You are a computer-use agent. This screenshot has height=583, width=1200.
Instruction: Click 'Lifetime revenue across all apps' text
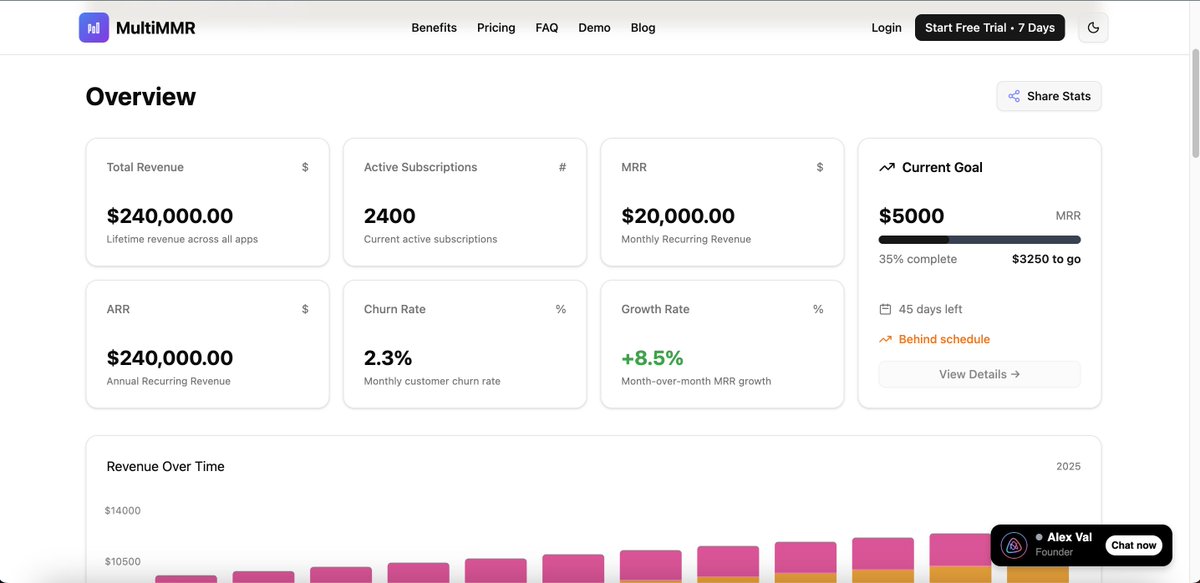(x=182, y=239)
